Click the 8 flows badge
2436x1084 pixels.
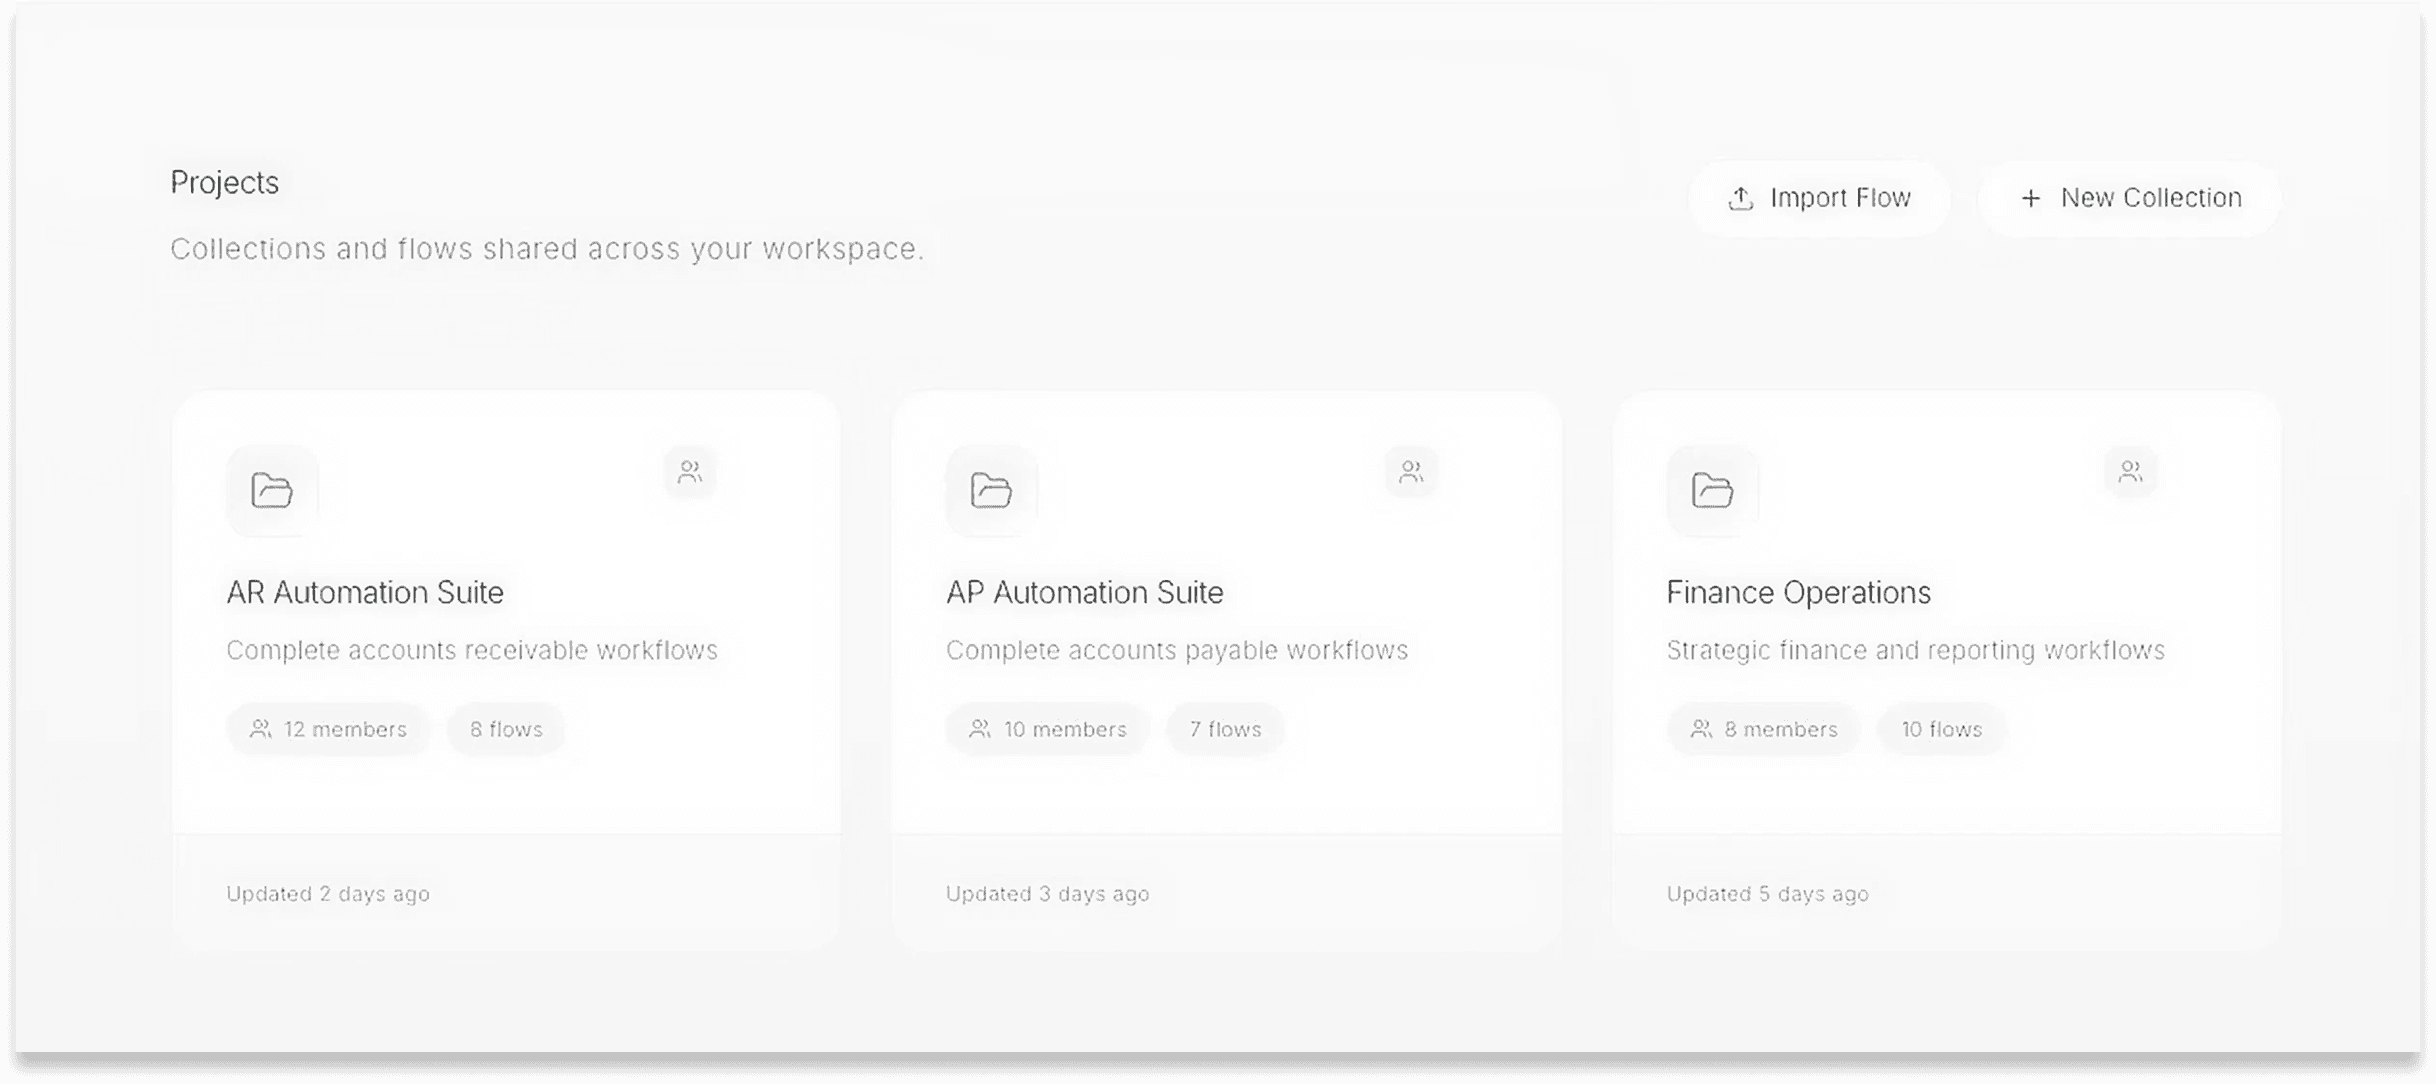click(x=506, y=729)
